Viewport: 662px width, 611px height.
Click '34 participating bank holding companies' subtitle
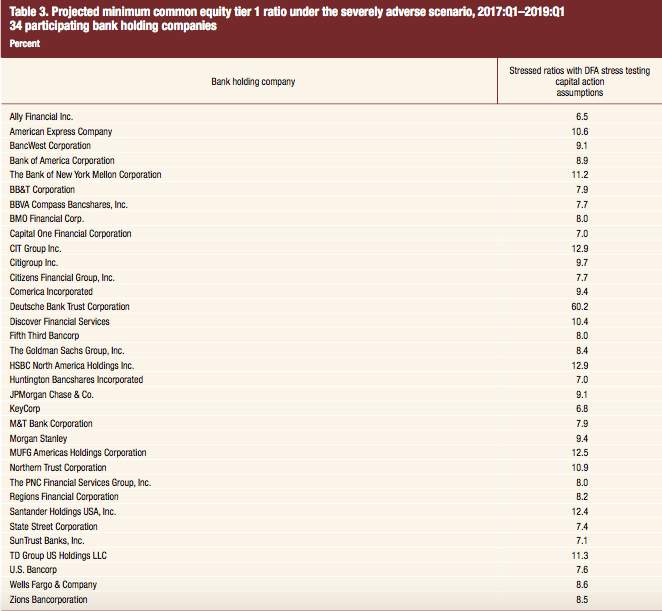pyautogui.click(x=113, y=26)
